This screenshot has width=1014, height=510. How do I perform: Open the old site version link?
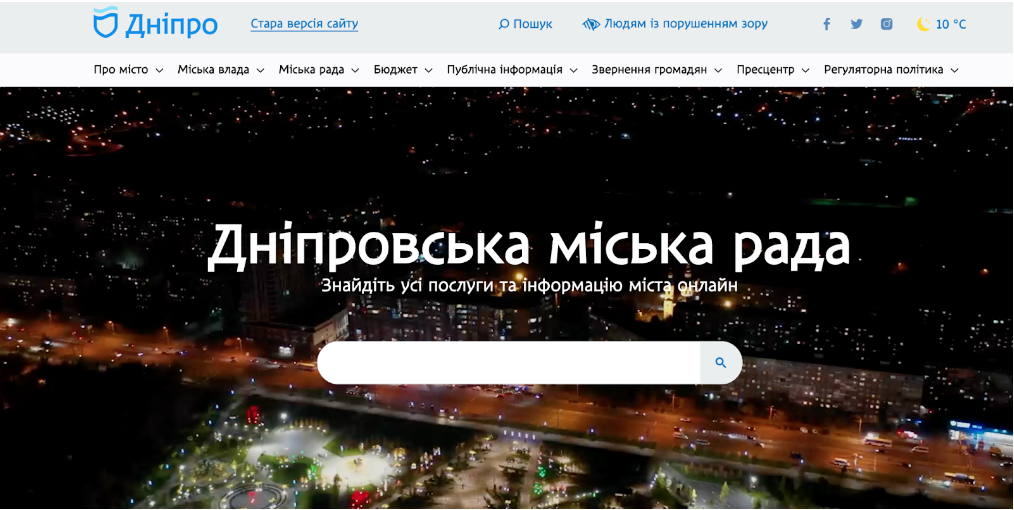coord(304,25)
